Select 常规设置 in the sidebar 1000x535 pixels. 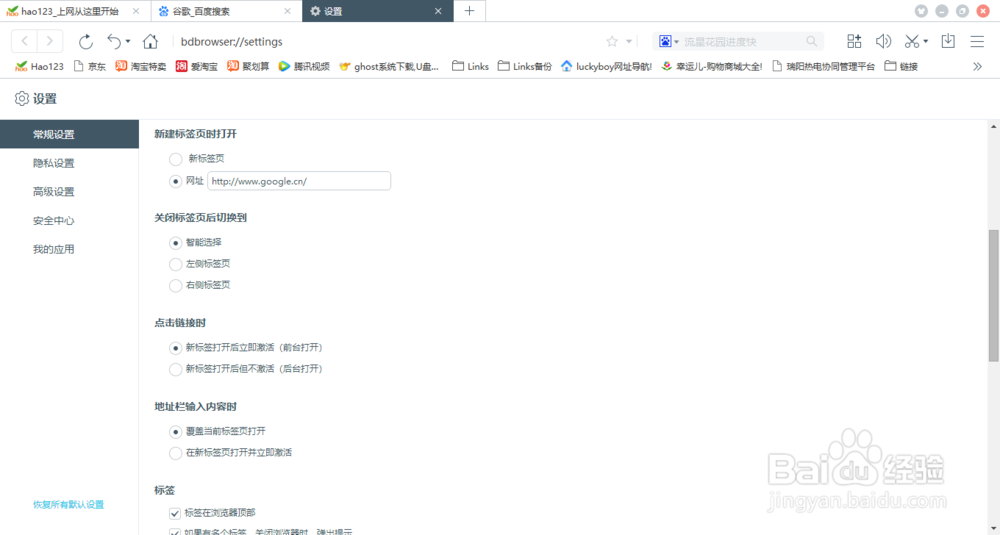[x=69, y=135]
